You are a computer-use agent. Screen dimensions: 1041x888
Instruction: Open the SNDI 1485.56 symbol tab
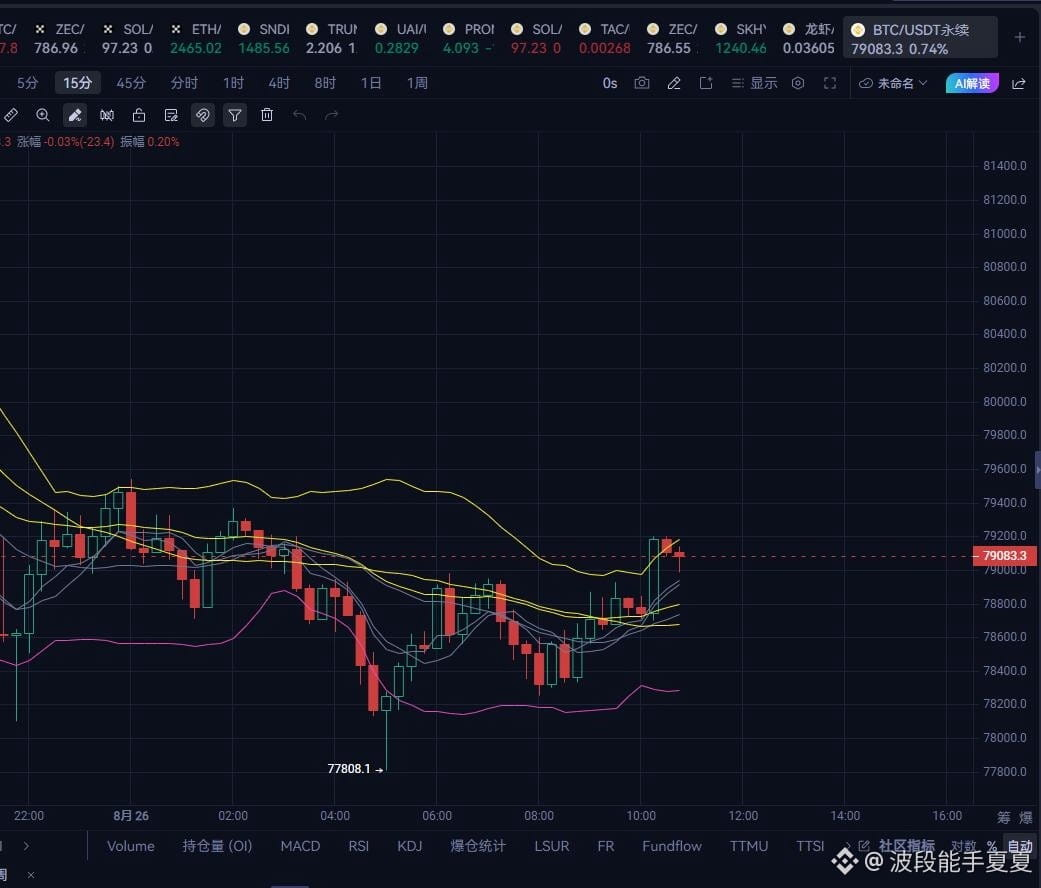pyautogui.click(x=264, y=38)
